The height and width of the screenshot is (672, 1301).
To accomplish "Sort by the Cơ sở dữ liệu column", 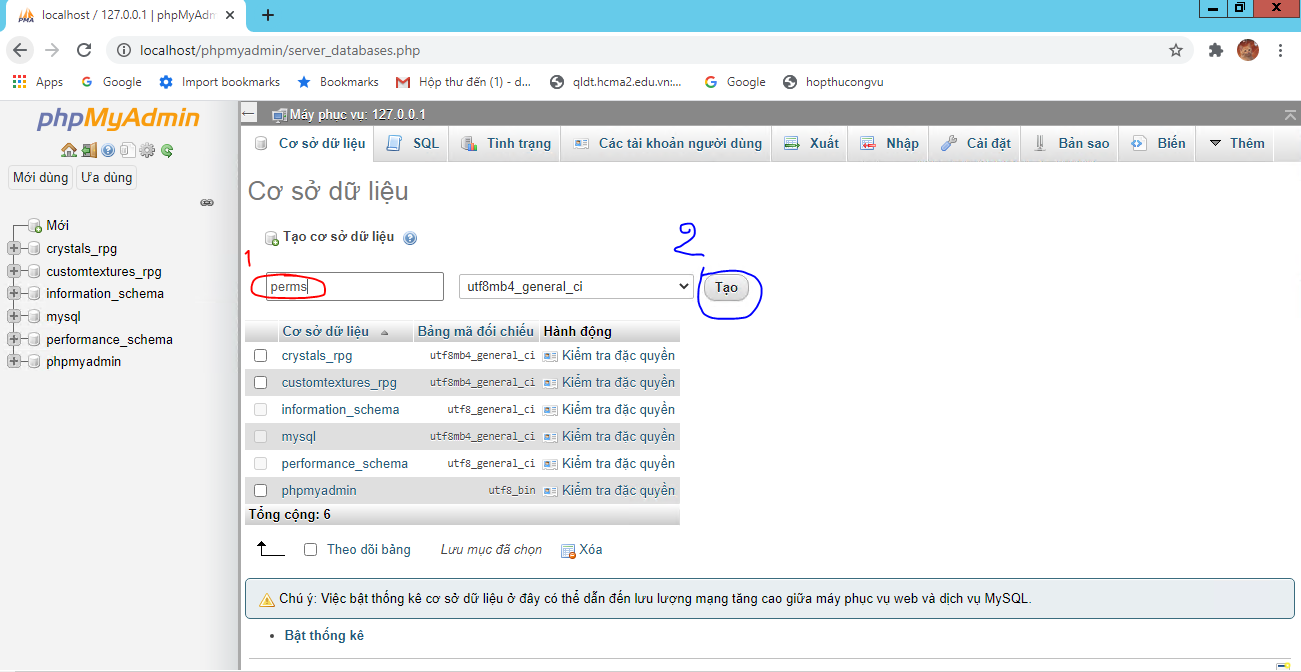I will [325, 331].
